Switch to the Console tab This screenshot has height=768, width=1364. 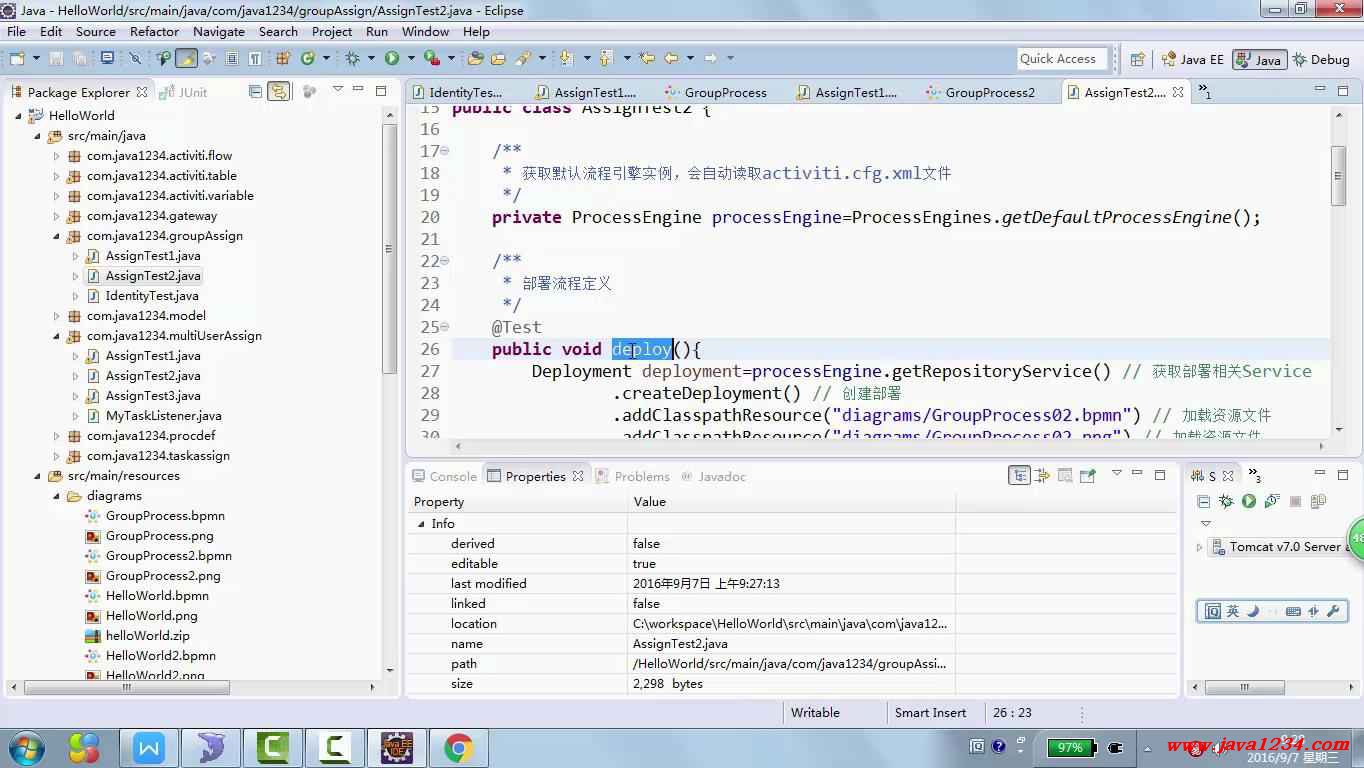[445, 476]
